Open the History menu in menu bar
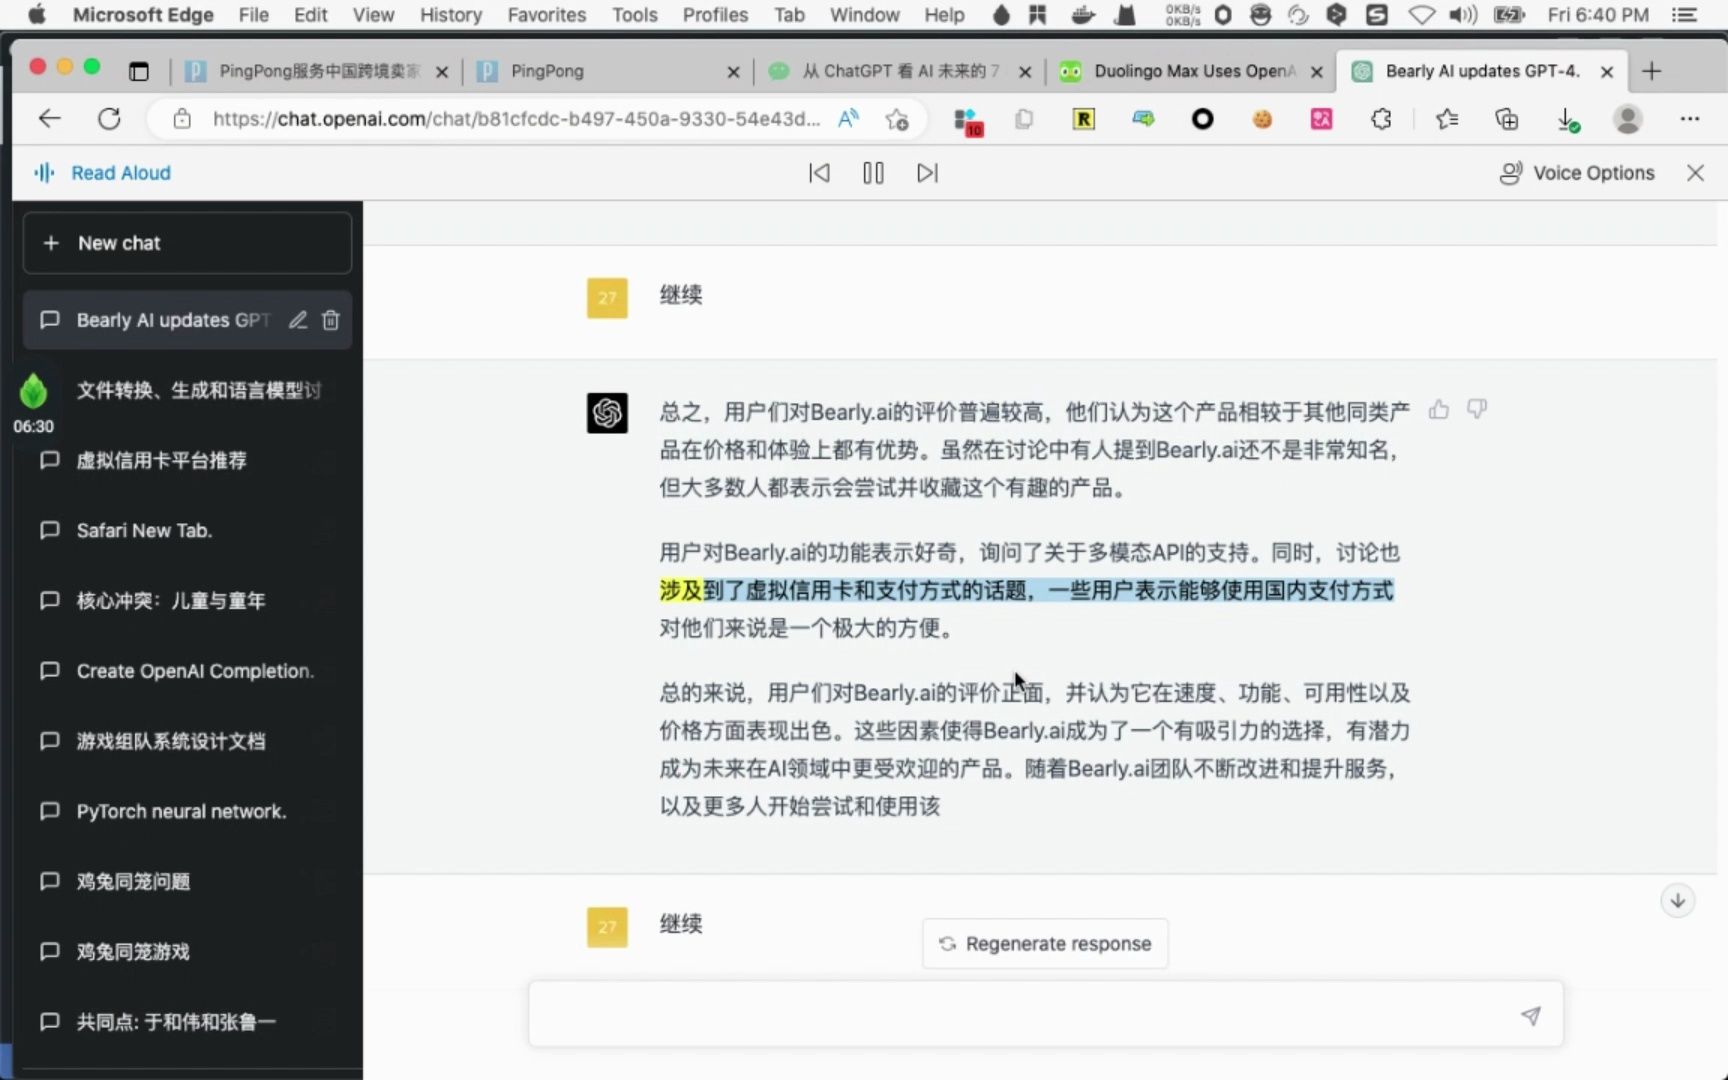Image resolution: width=1728 pixels, height=1080 pixels. click(450, 14)
